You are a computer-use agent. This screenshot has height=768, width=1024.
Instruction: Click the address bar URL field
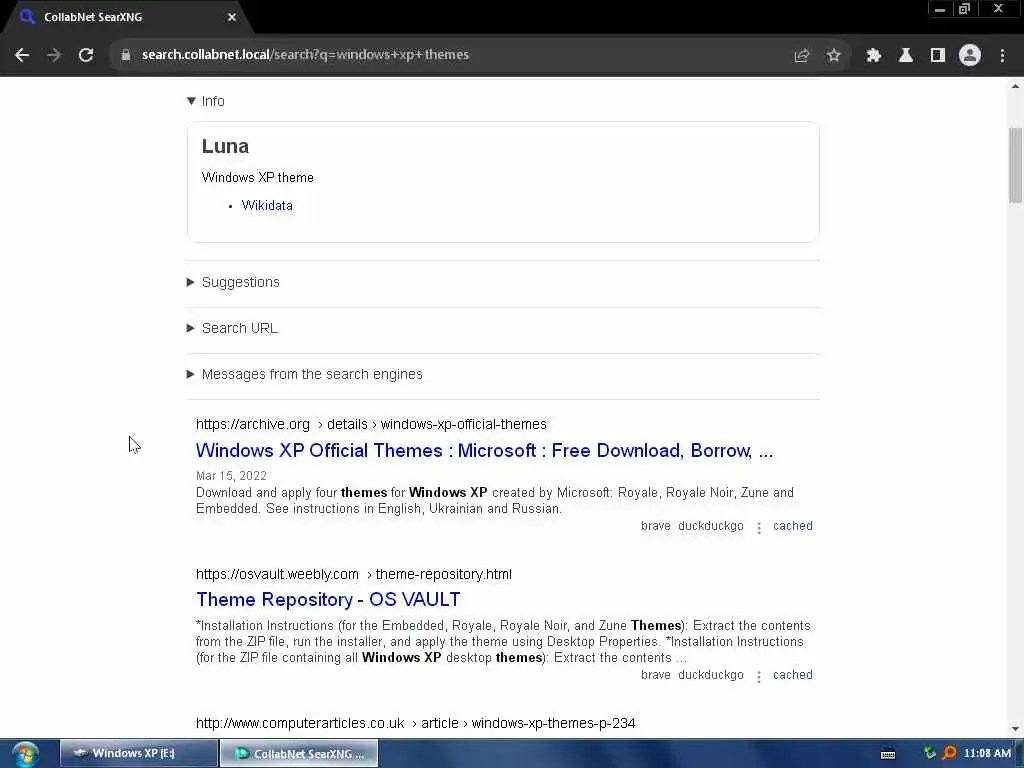coord(457,55)
